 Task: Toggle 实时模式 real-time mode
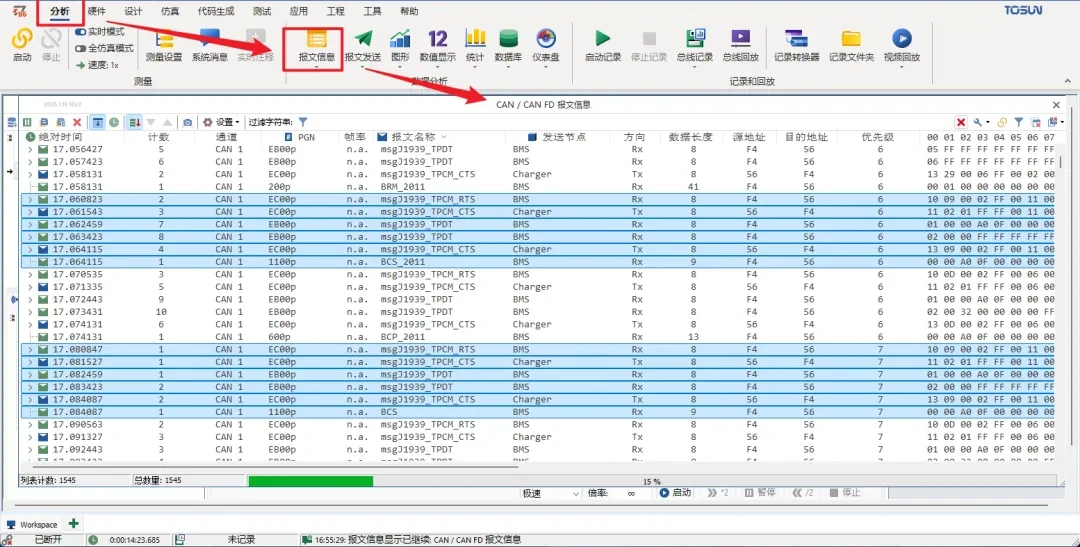(99, 32)
